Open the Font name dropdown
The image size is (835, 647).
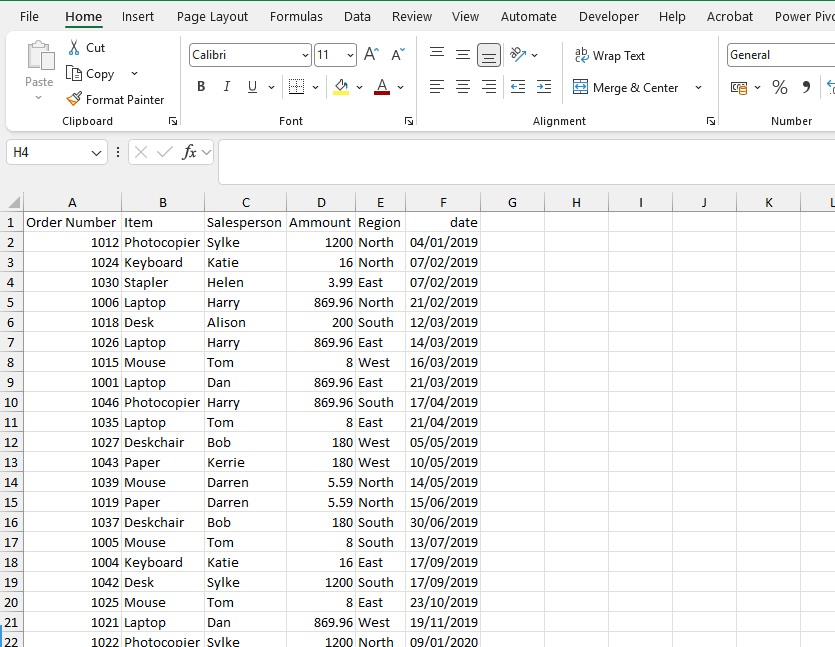(306, 54)
